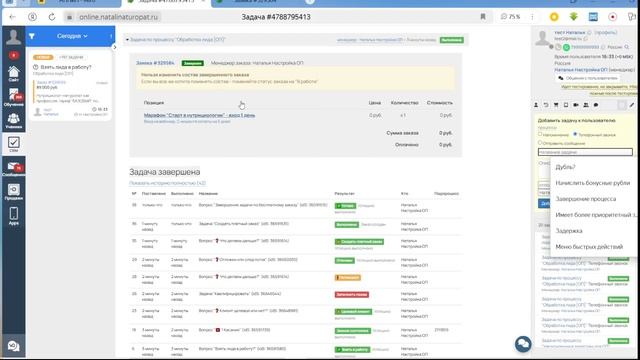
Task: Click the video camera icon in the user toolbar
Action: click(576, 105)
